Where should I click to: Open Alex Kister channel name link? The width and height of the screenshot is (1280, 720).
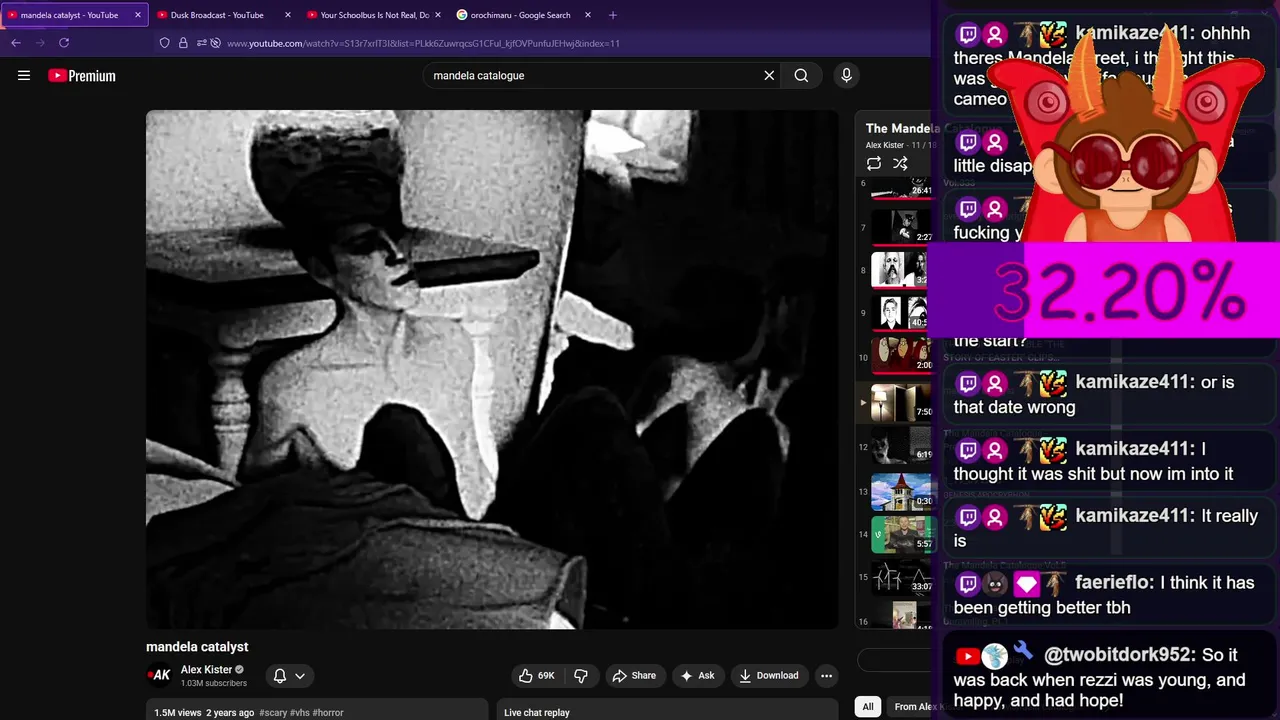[x=206, y=670]
